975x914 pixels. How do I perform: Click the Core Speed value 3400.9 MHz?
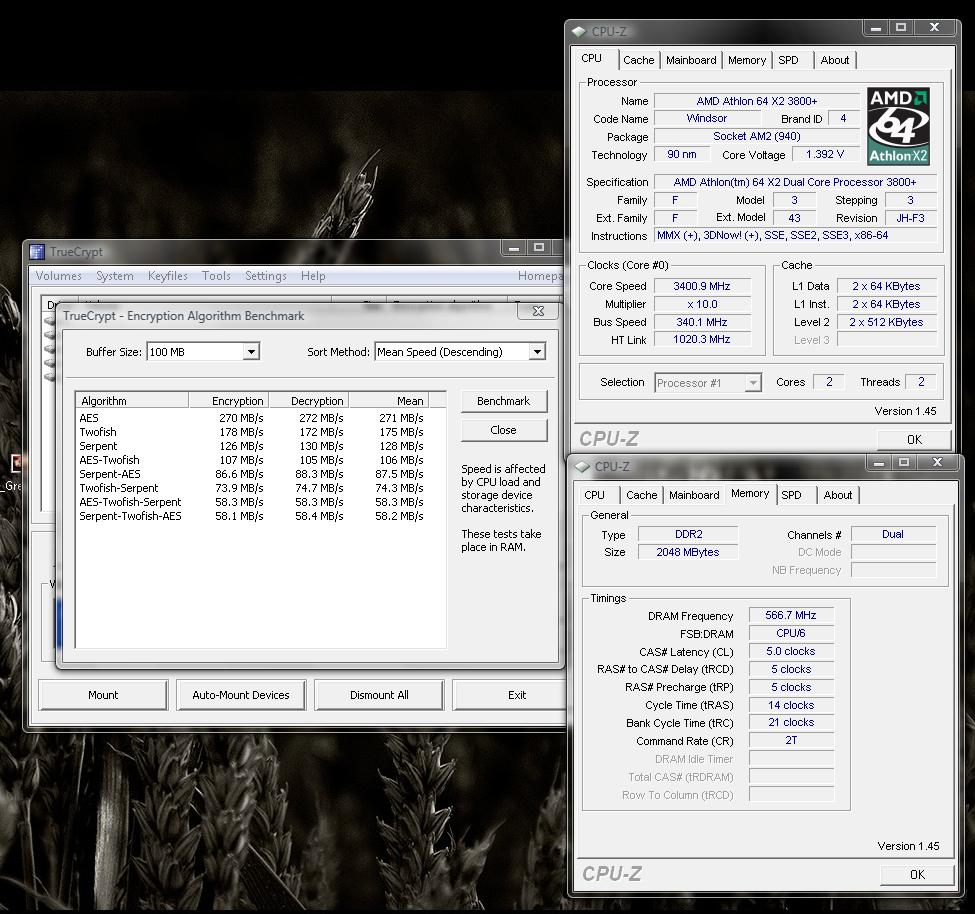(702, 286)
